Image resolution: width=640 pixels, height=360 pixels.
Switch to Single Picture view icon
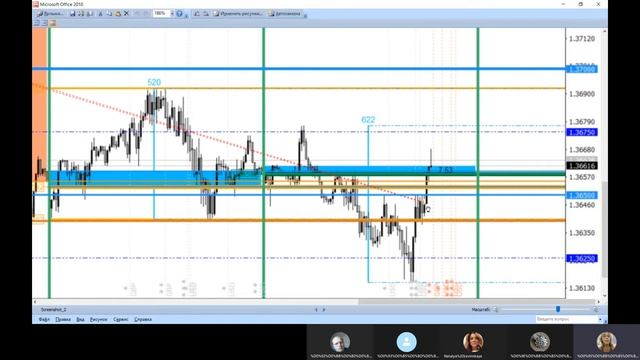click(x=53, y=23)
